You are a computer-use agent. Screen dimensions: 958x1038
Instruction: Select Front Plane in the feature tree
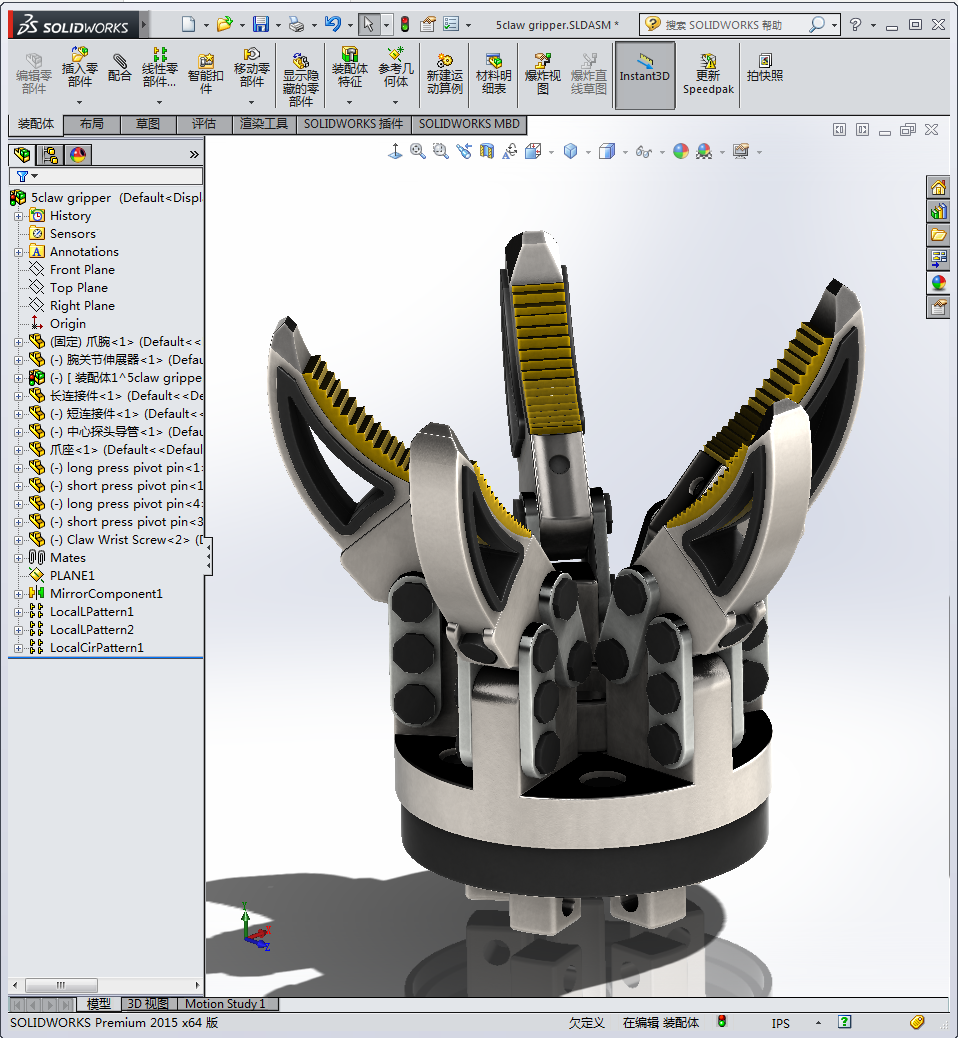click(x=82, y=269)
